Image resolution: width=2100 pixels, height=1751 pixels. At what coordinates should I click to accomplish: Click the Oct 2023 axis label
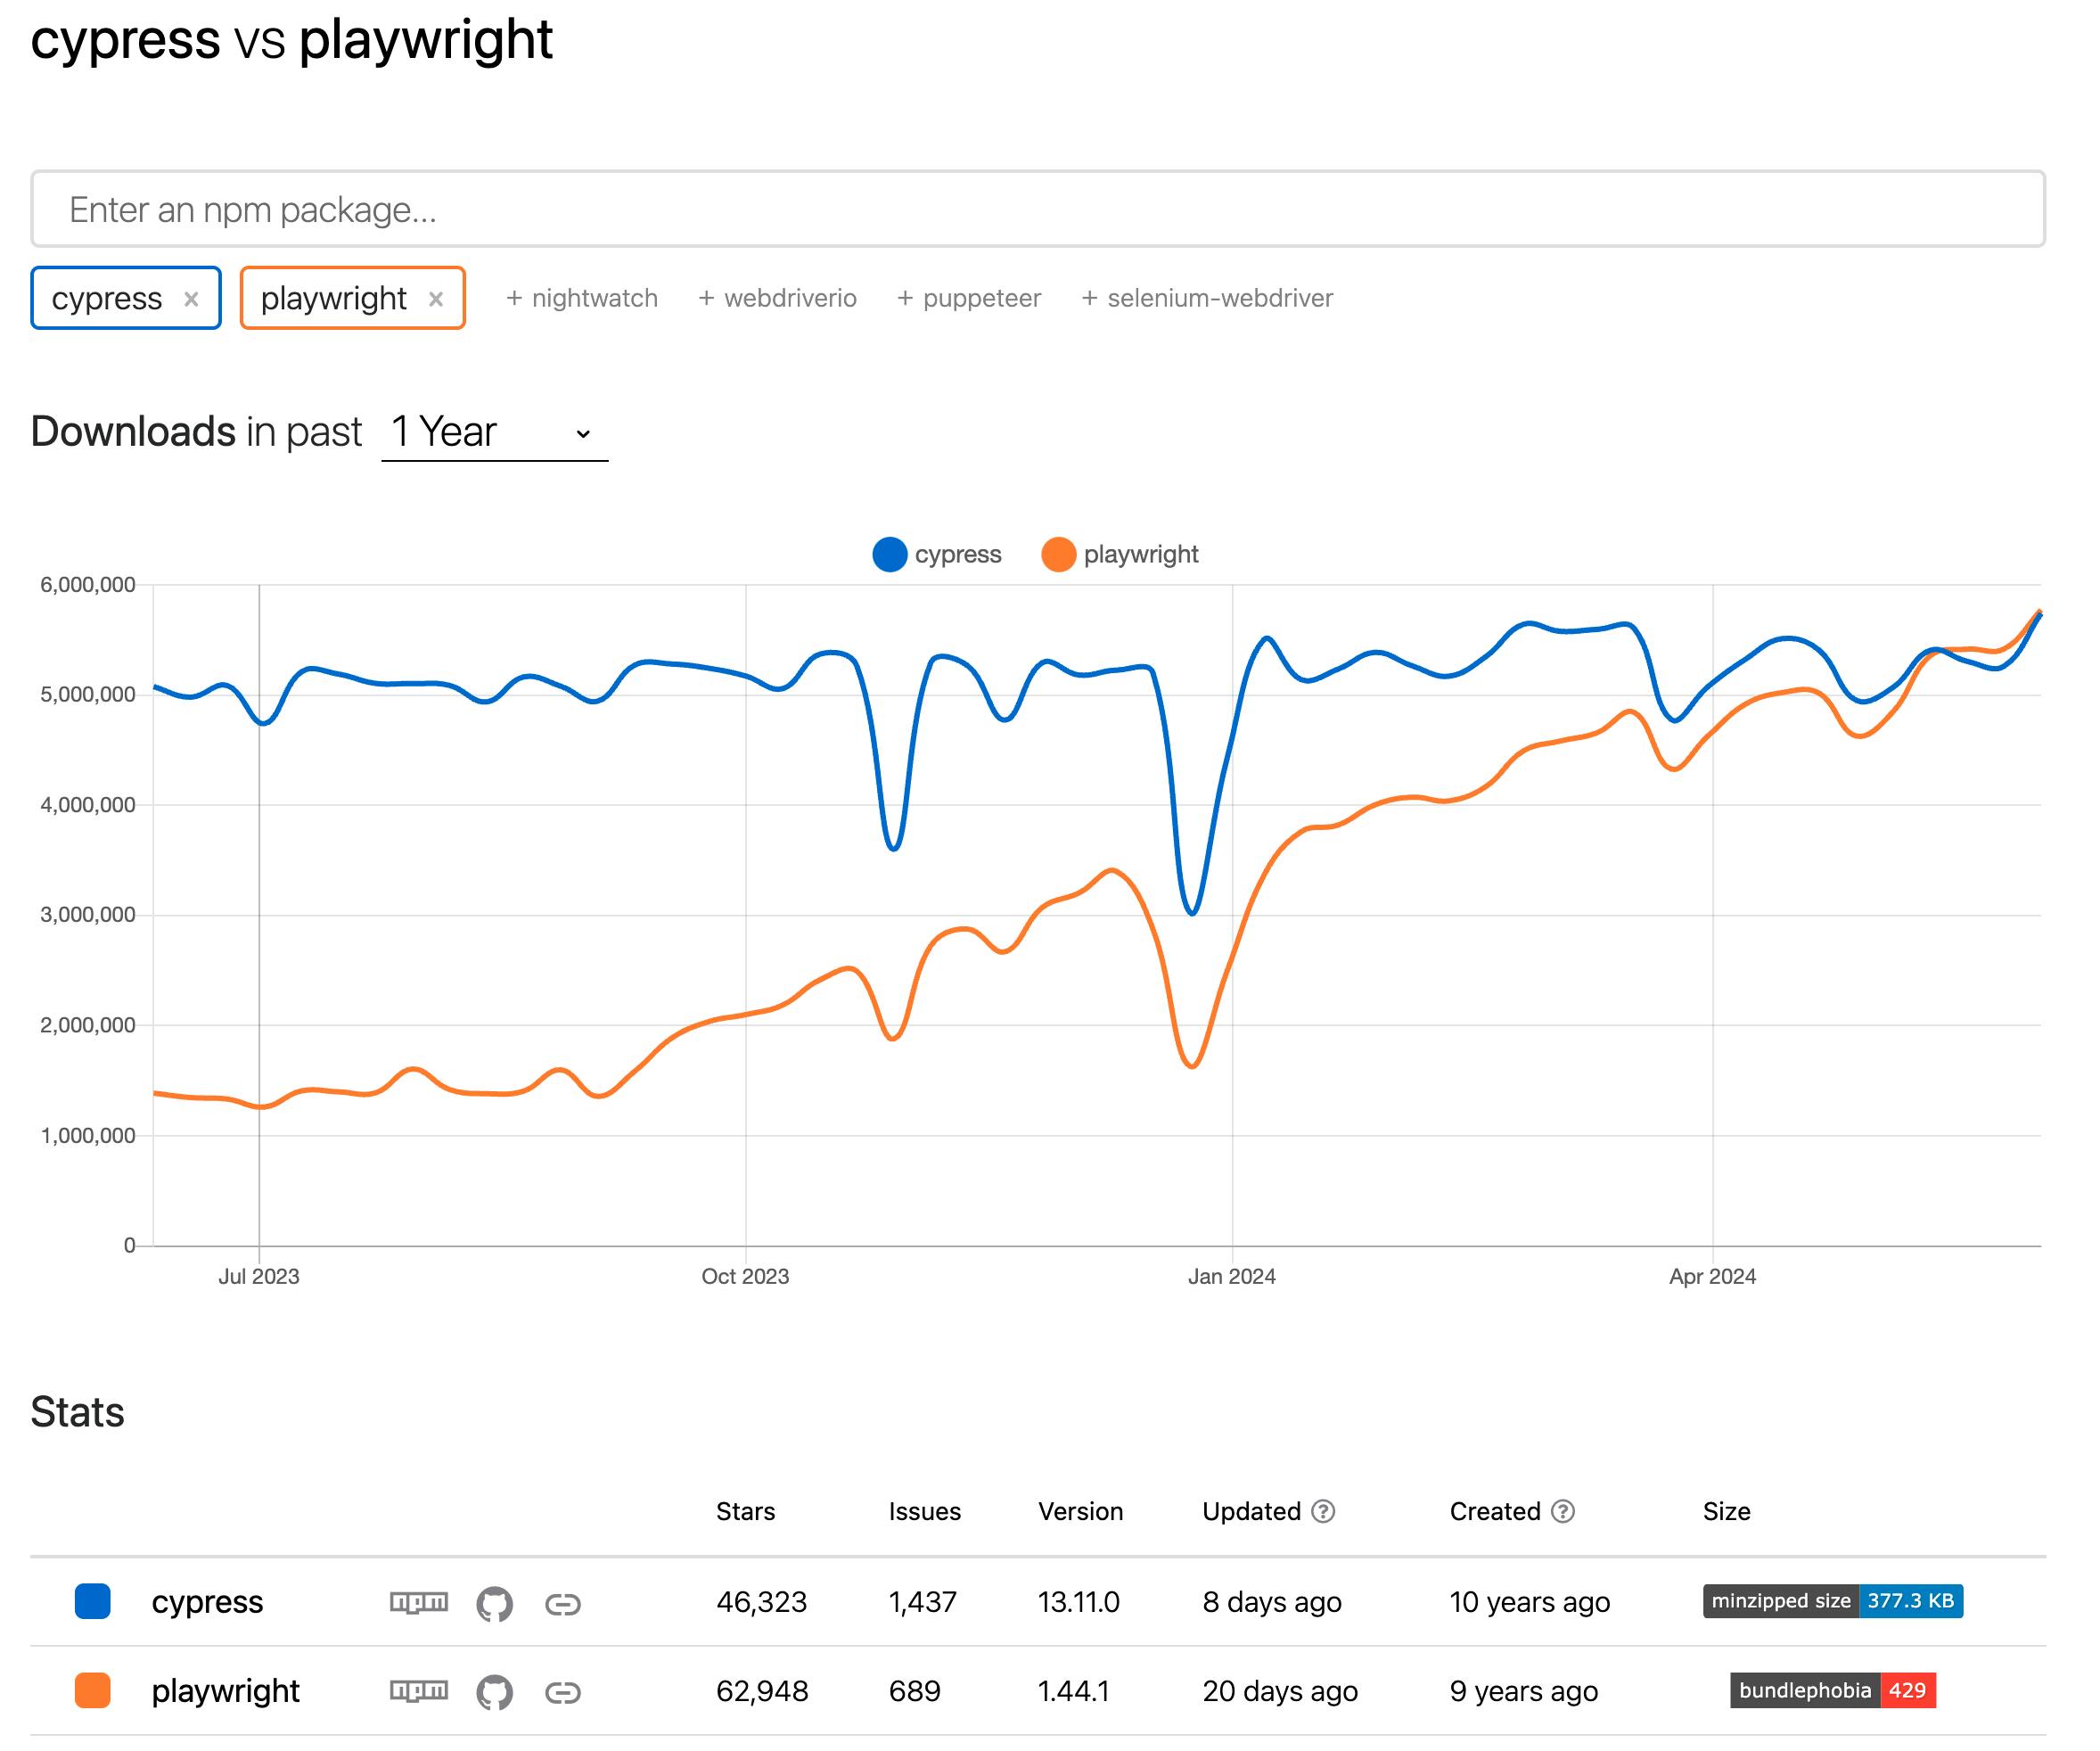pyautogui.click(x=745, y=1276)
